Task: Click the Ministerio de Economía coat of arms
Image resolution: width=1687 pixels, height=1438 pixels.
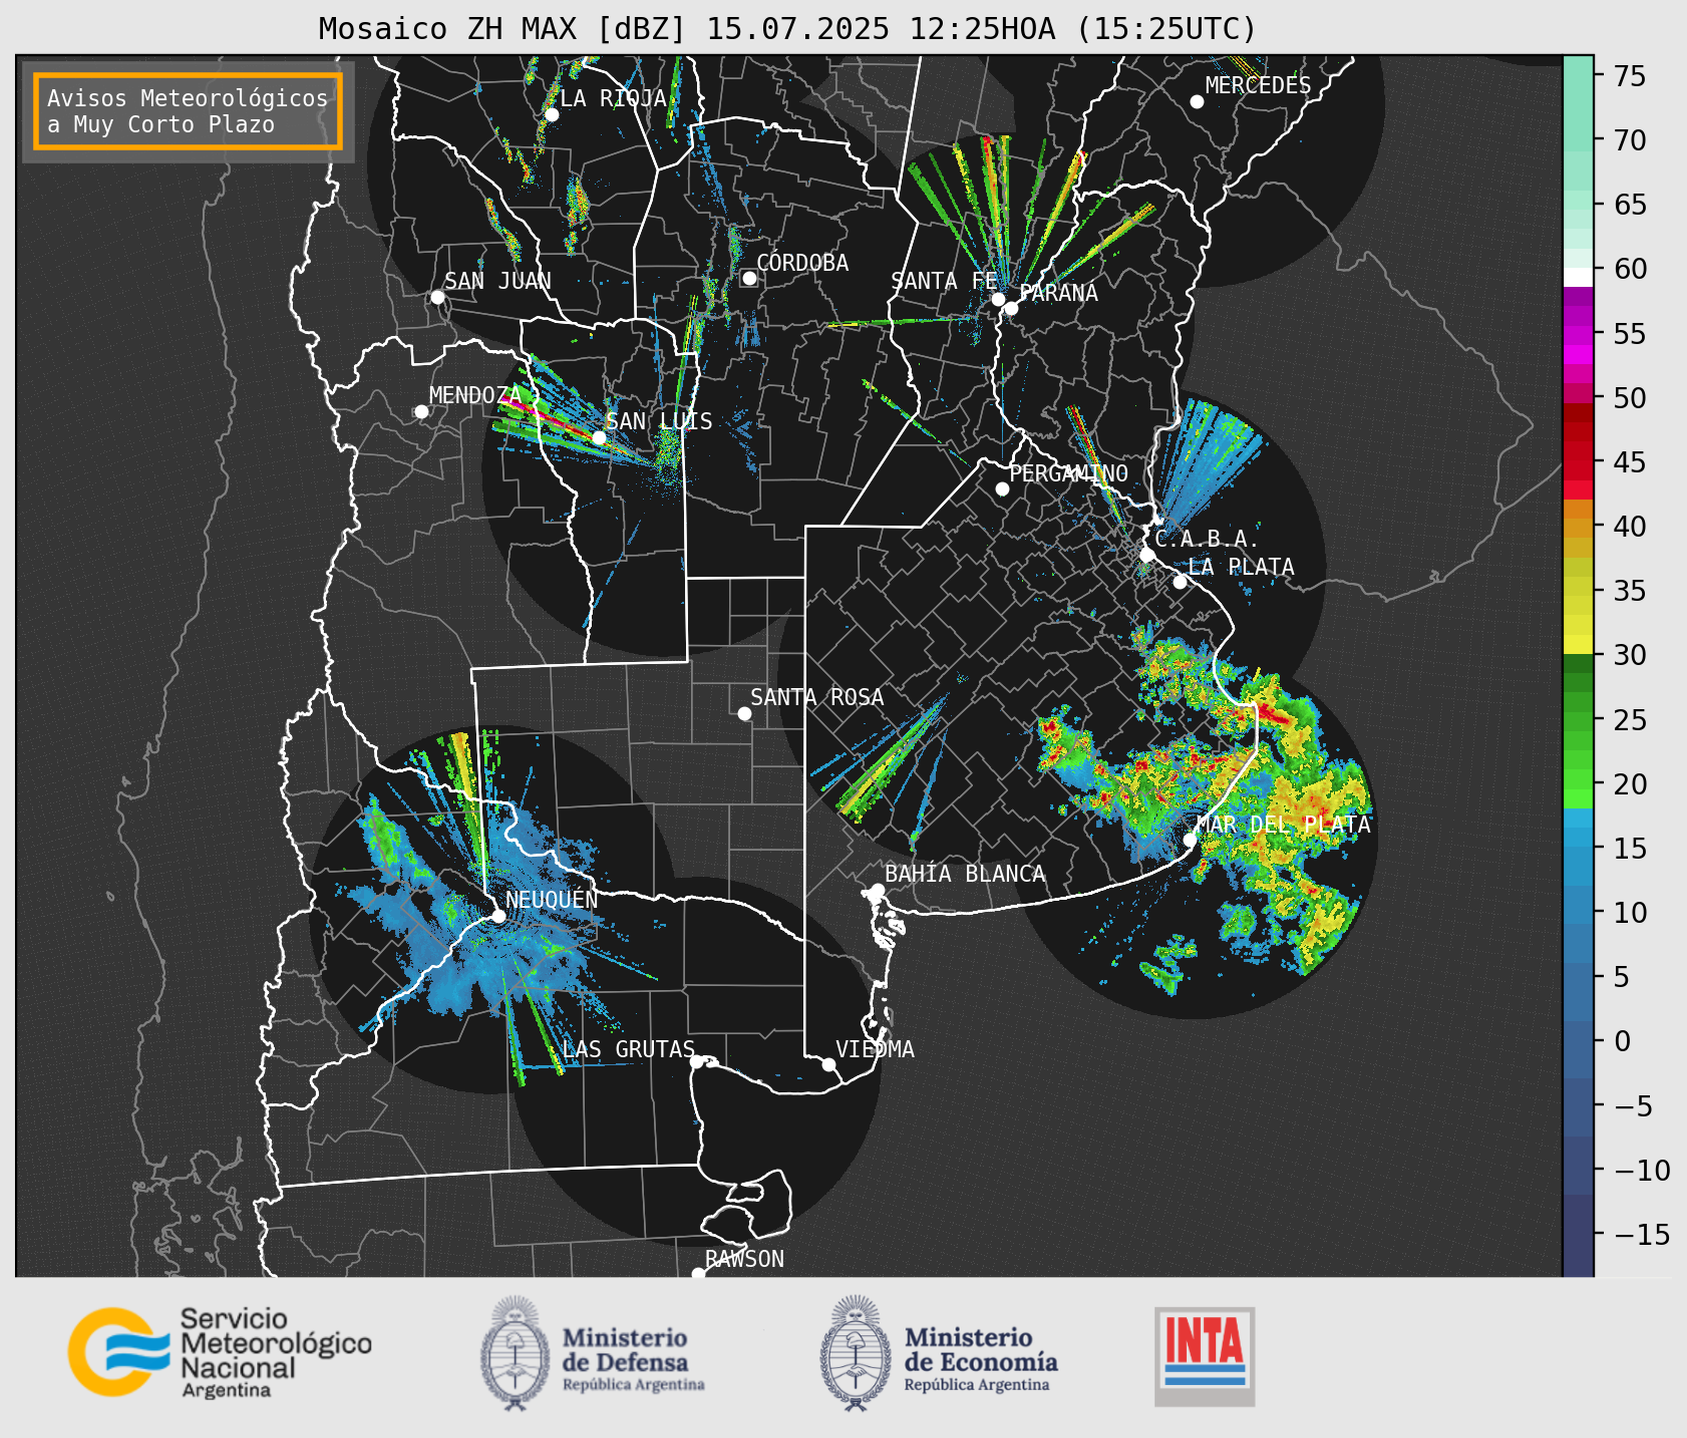Action: tap(856, 1353)
